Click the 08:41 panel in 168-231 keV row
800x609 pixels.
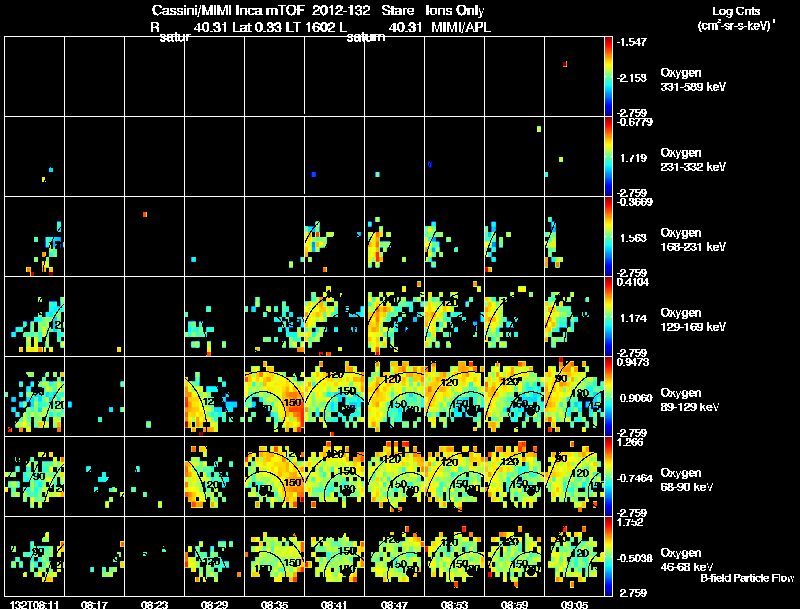(335, 237)
